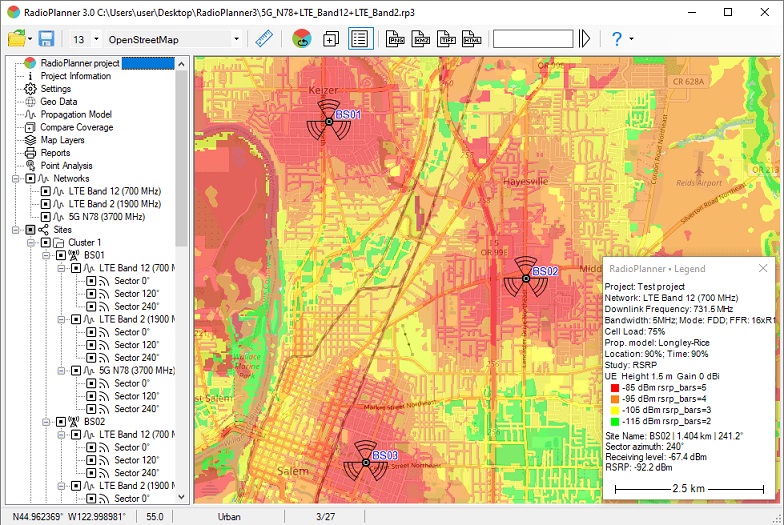Export coverage as PNG file
Image resolution: width=784 pixels, height=525 pixels.
click(x=395, y=38)
